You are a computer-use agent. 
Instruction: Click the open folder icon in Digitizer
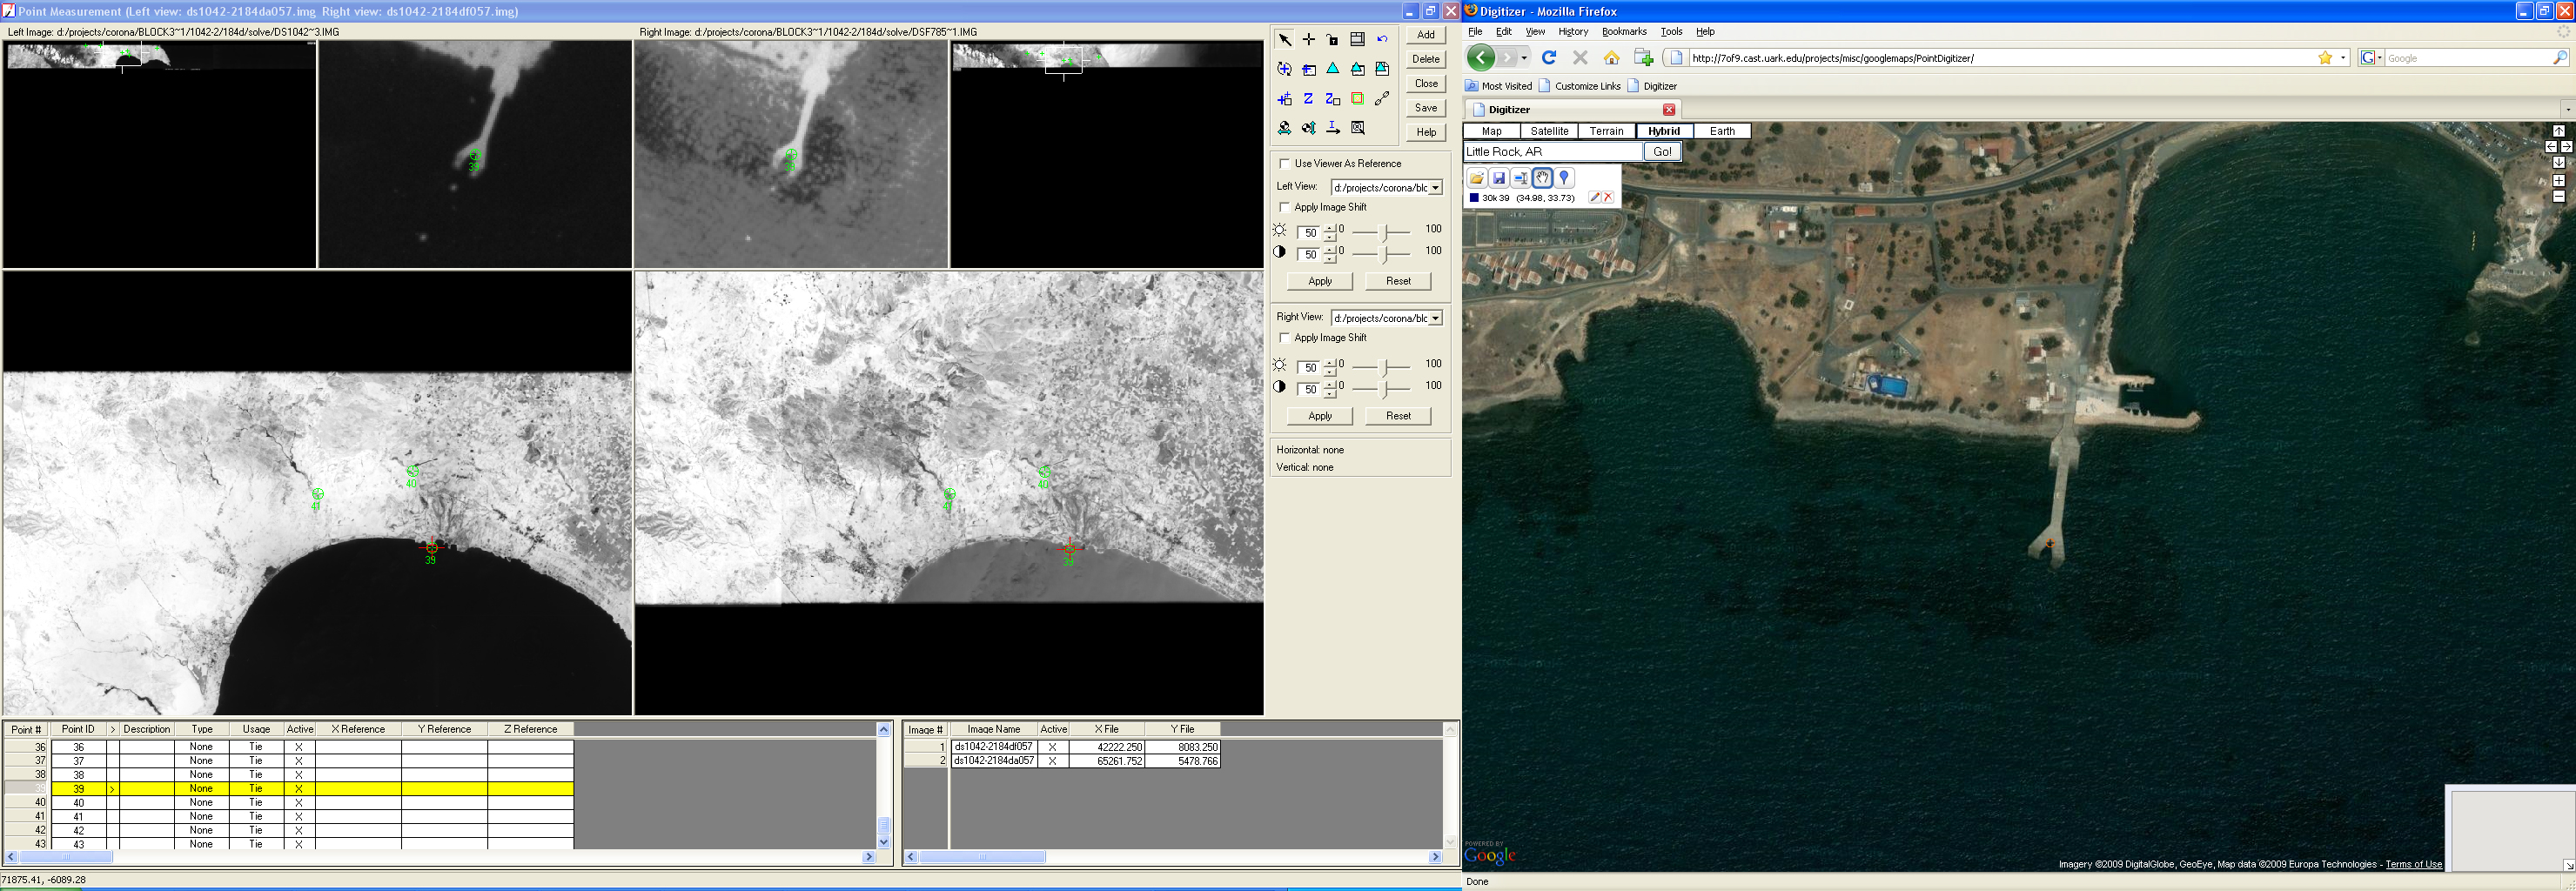coord(1477,178)
